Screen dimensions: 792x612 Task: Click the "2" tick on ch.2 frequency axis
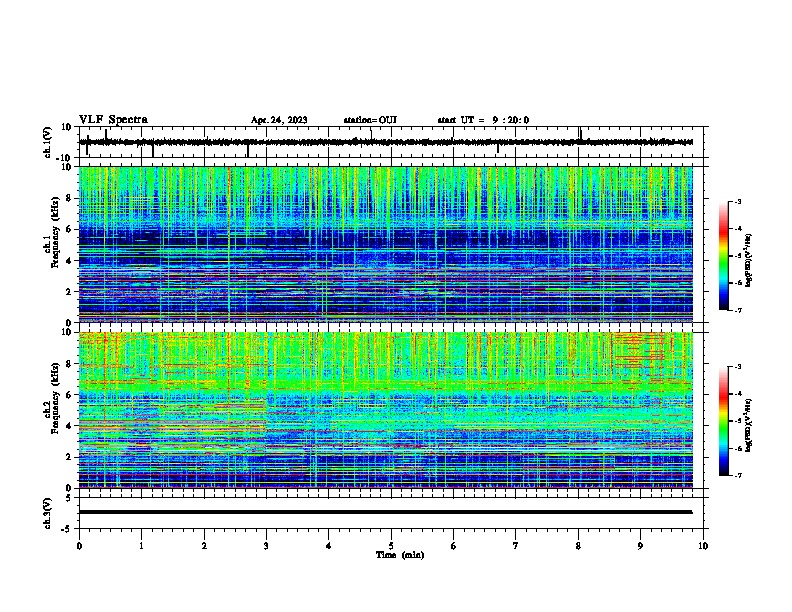click(x=71, y=457)
